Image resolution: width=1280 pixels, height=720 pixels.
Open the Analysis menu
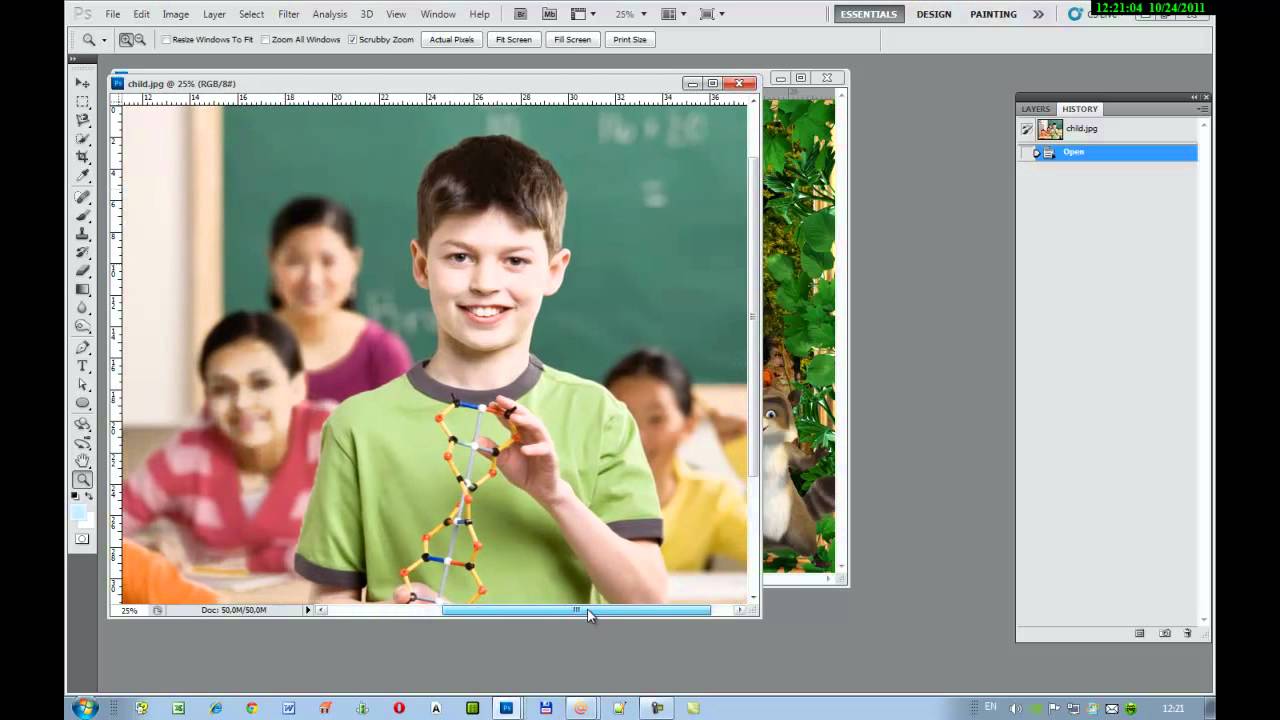(x=330, y=14)
